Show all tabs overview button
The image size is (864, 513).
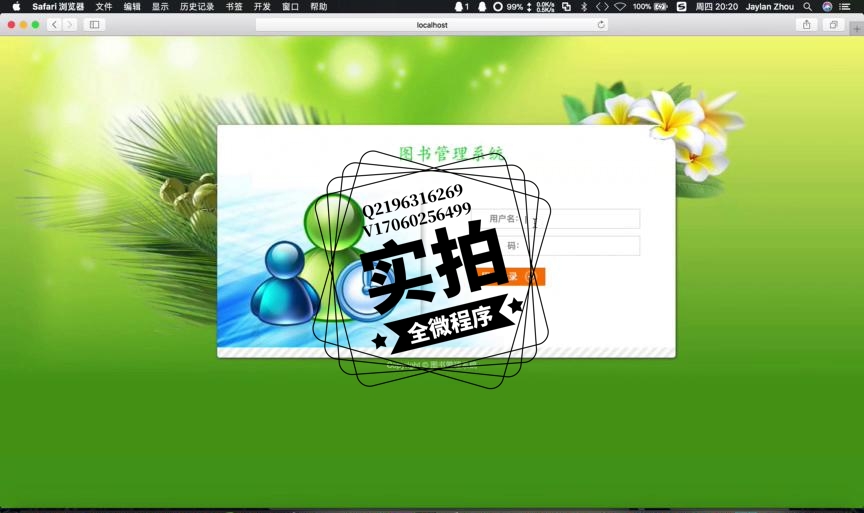pos(833,25)
